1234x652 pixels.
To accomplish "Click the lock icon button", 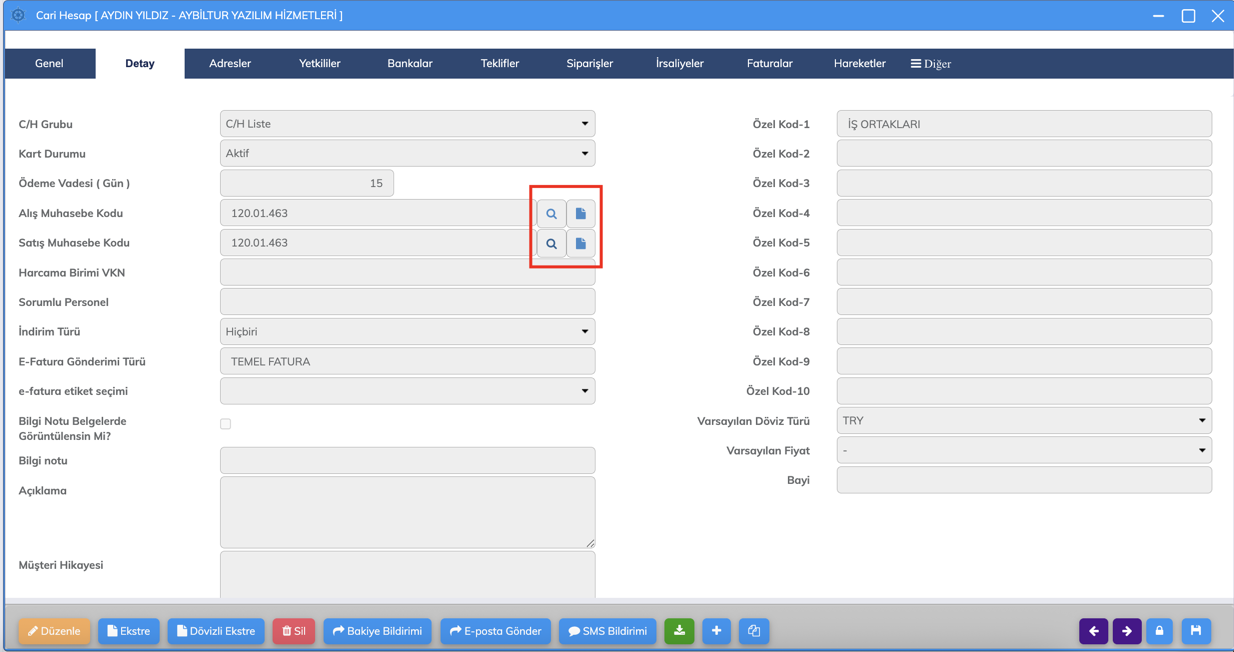I will click(1160, 631).
